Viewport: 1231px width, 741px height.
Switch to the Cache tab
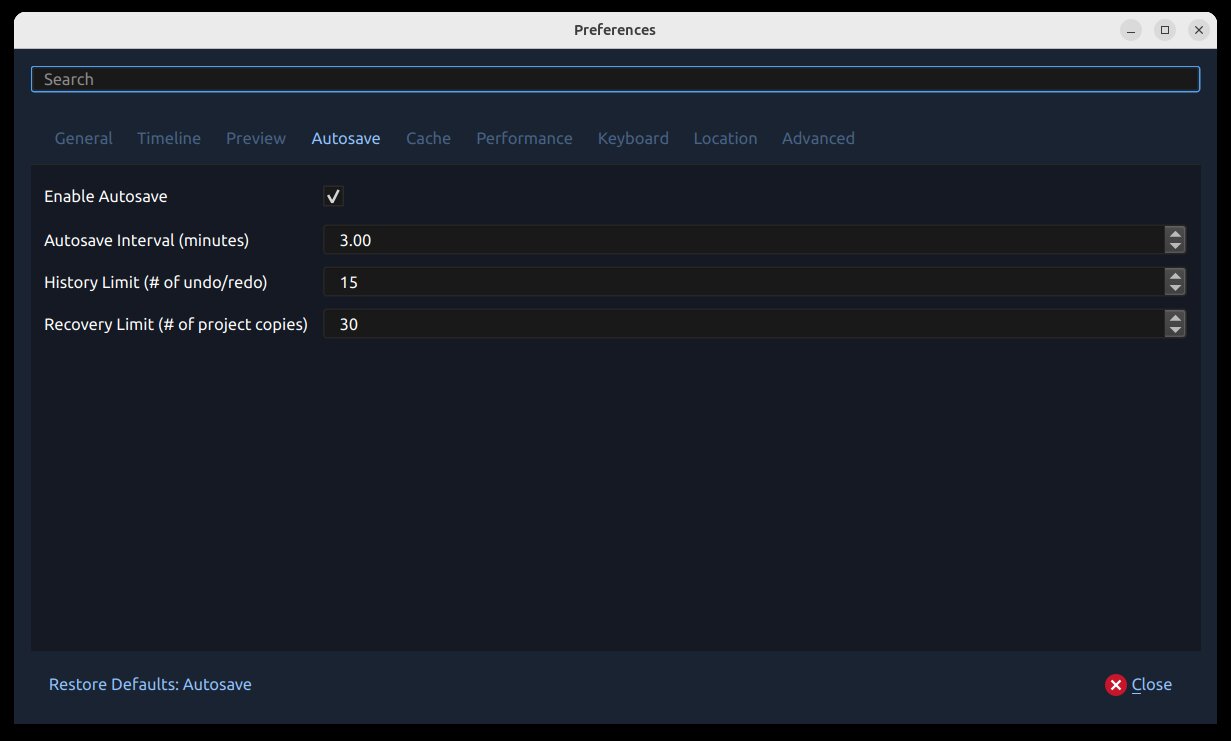tap(428, 138)
